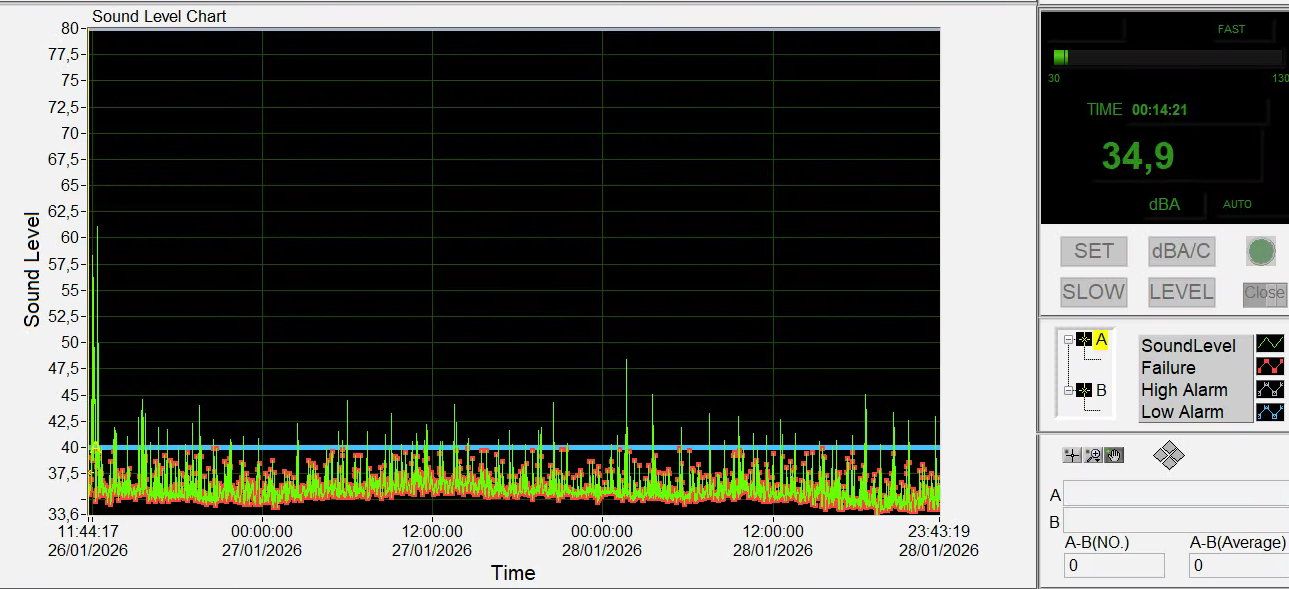Switch response to SLOW

pyautogui.click(x=1093, y=292)
